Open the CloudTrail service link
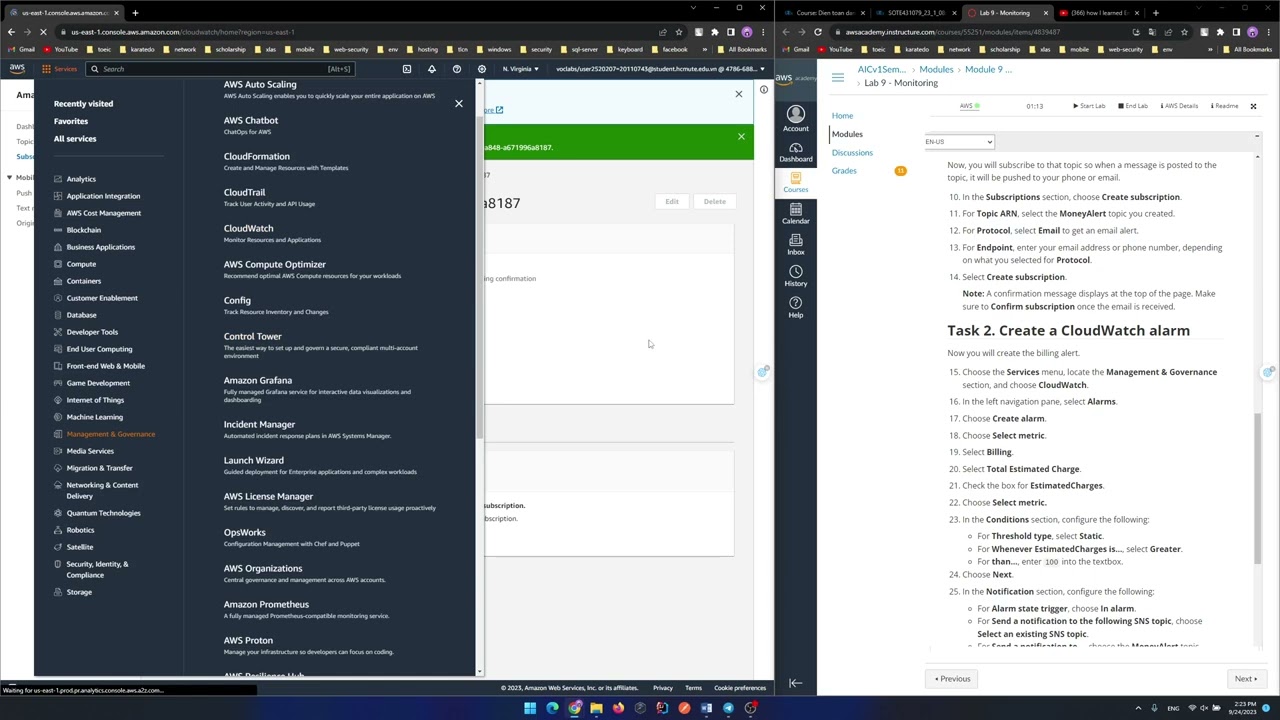The image size is (1280, 720). (244, 192)
